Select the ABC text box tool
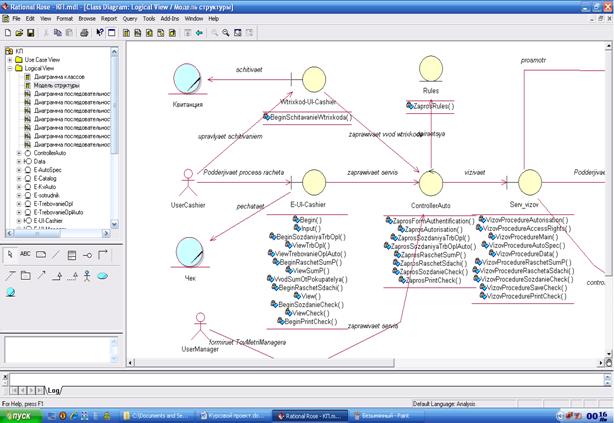 pos(26,254)
